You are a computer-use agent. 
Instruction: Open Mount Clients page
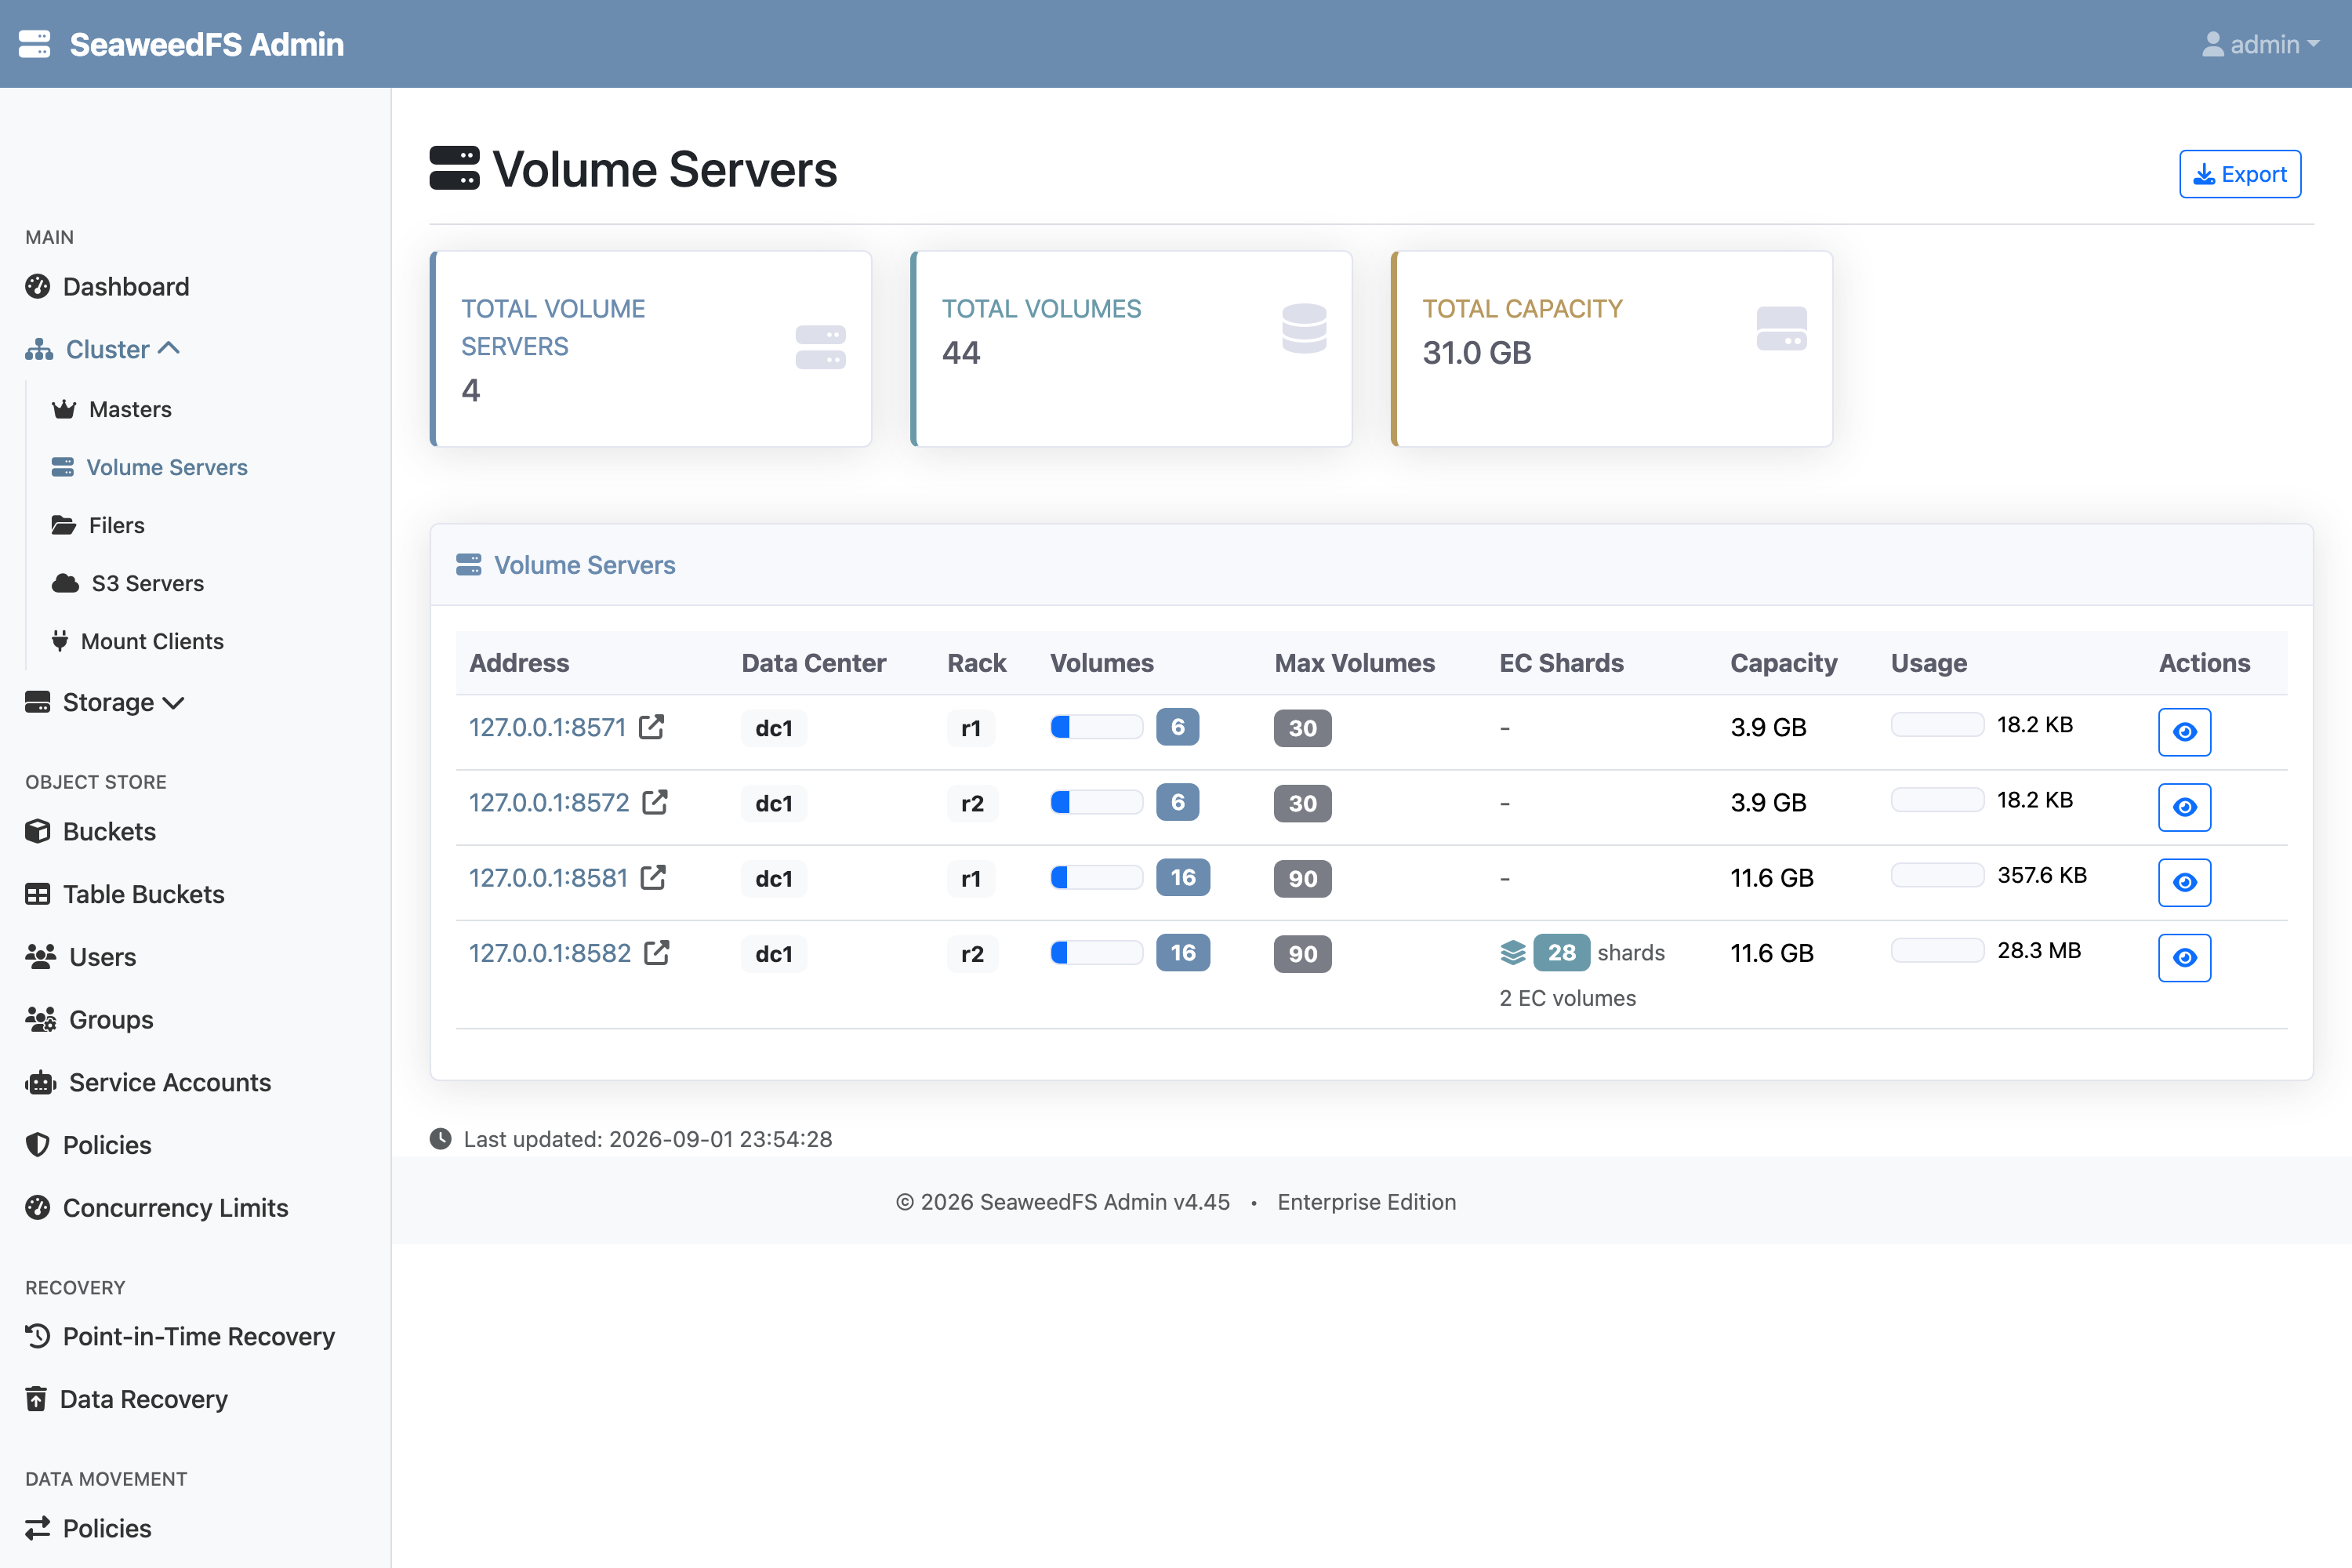(138, 641)
